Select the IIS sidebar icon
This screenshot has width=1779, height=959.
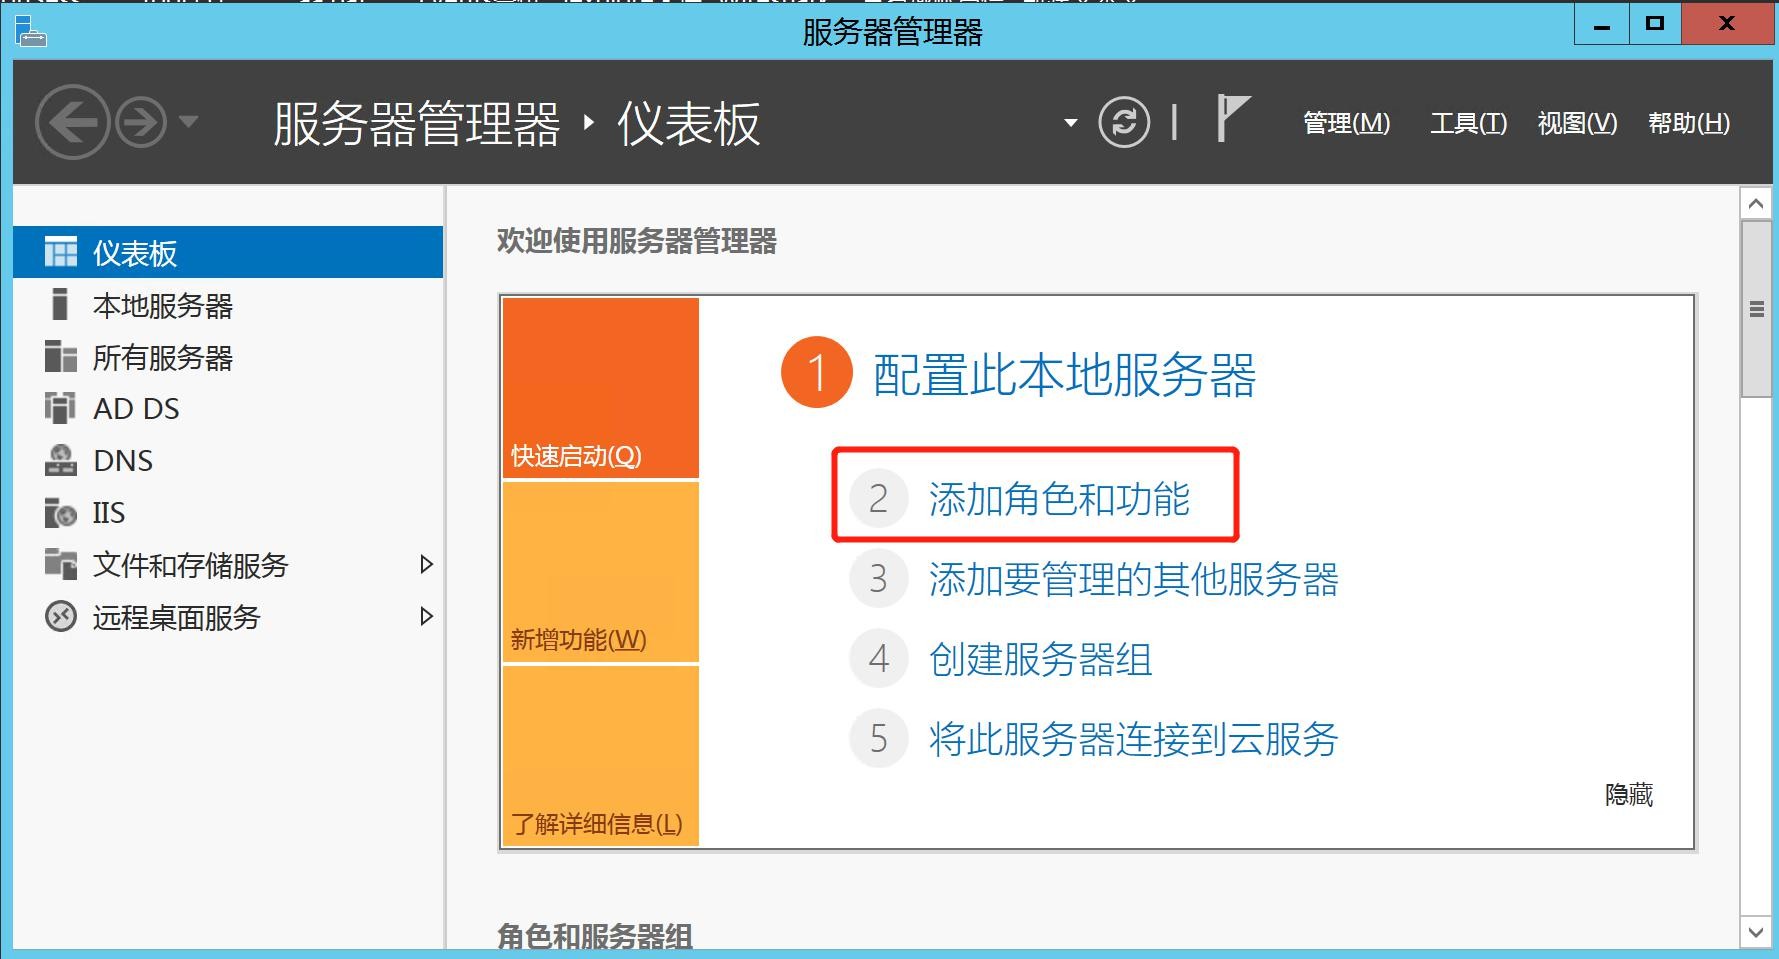point(60,513)
